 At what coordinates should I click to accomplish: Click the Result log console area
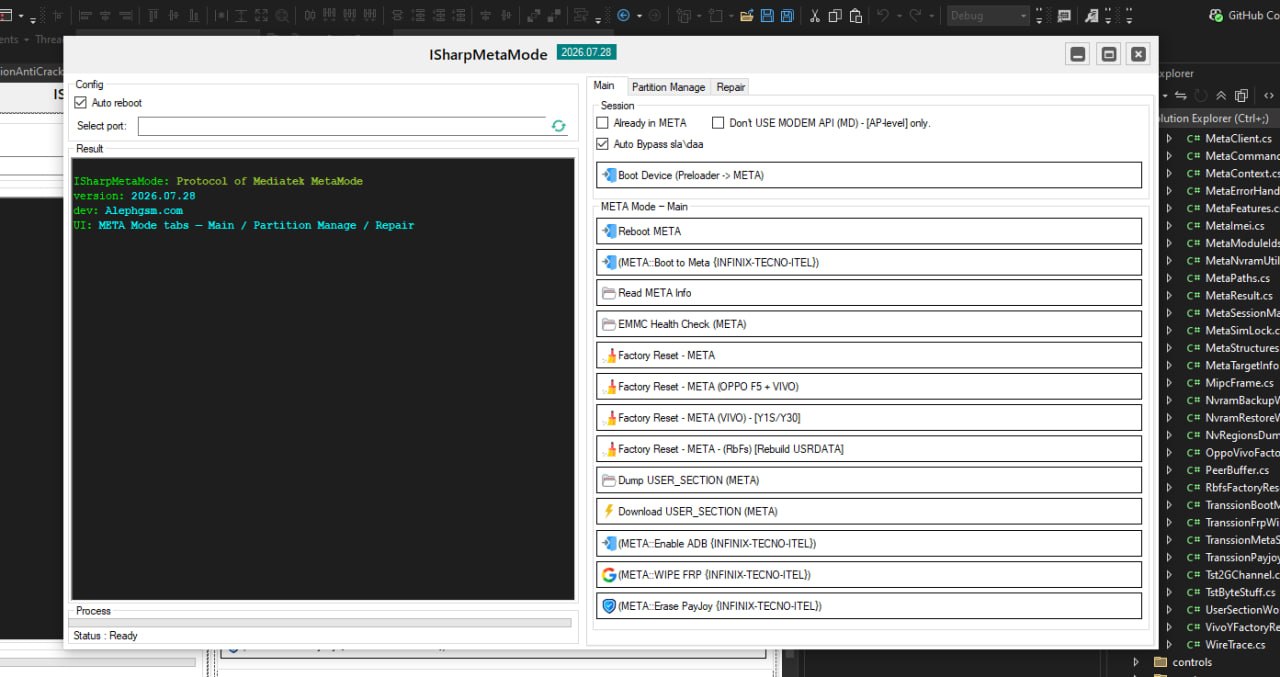point(323,378)
